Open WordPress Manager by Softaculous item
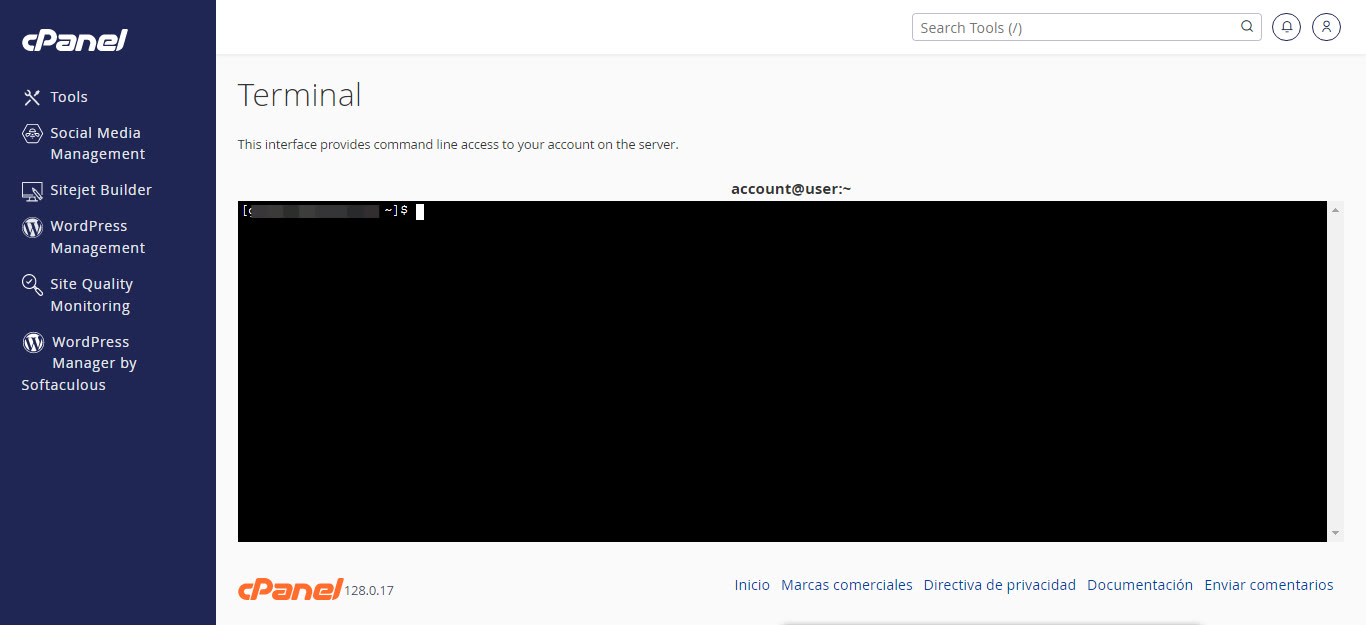 [80, 363]
